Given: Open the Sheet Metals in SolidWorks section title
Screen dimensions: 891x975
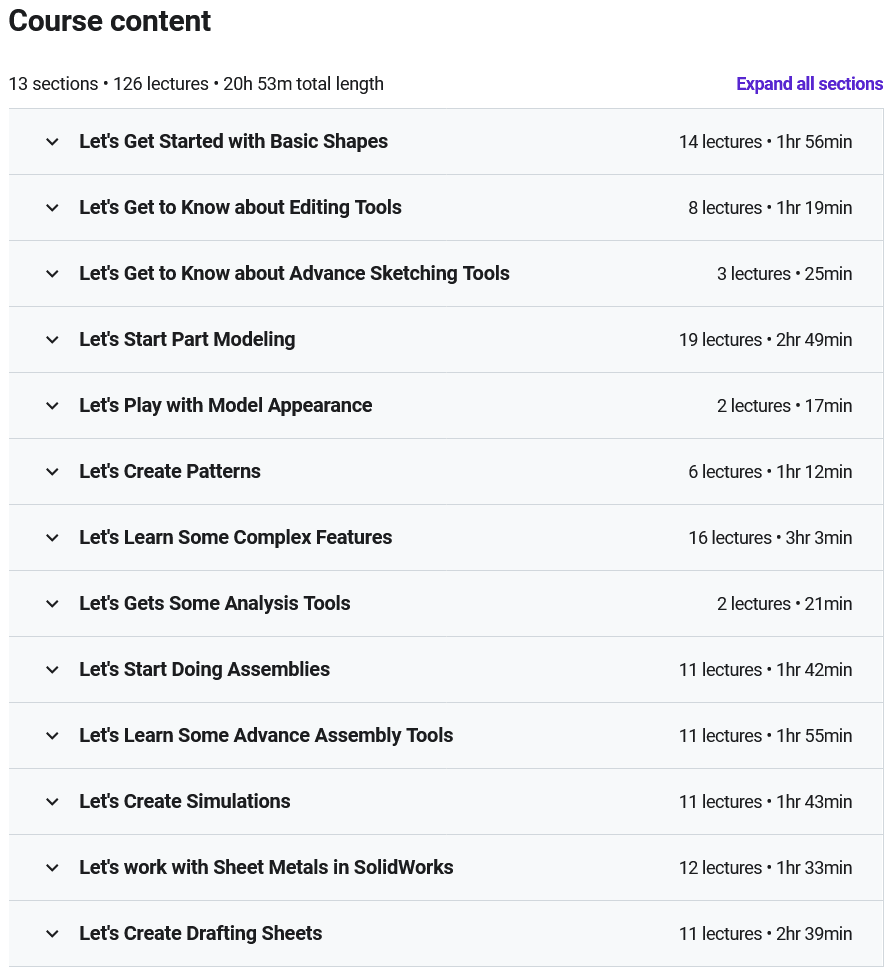Looking at the screenshot, I should pos(266,868).
